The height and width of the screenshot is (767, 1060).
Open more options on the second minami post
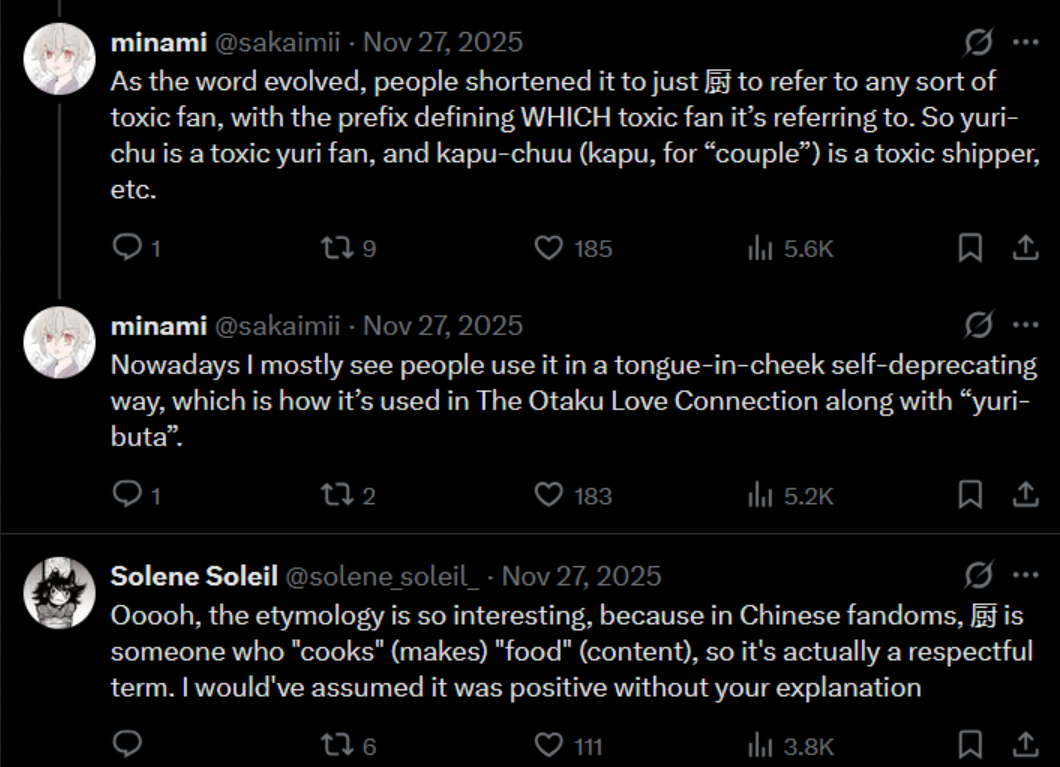(1025, 326)
